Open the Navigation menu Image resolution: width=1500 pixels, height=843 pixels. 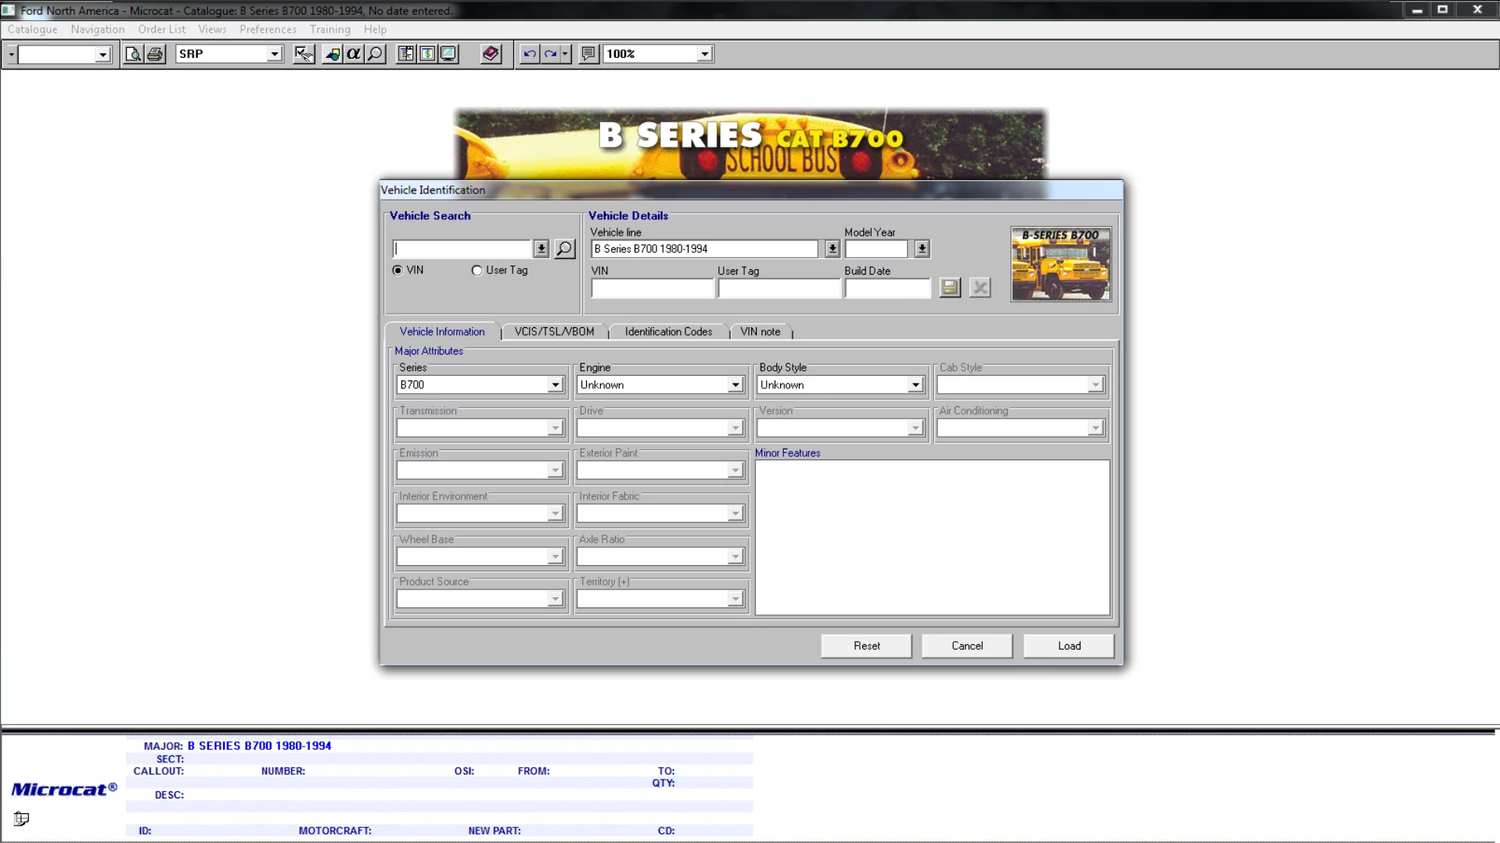coord(97,30)
